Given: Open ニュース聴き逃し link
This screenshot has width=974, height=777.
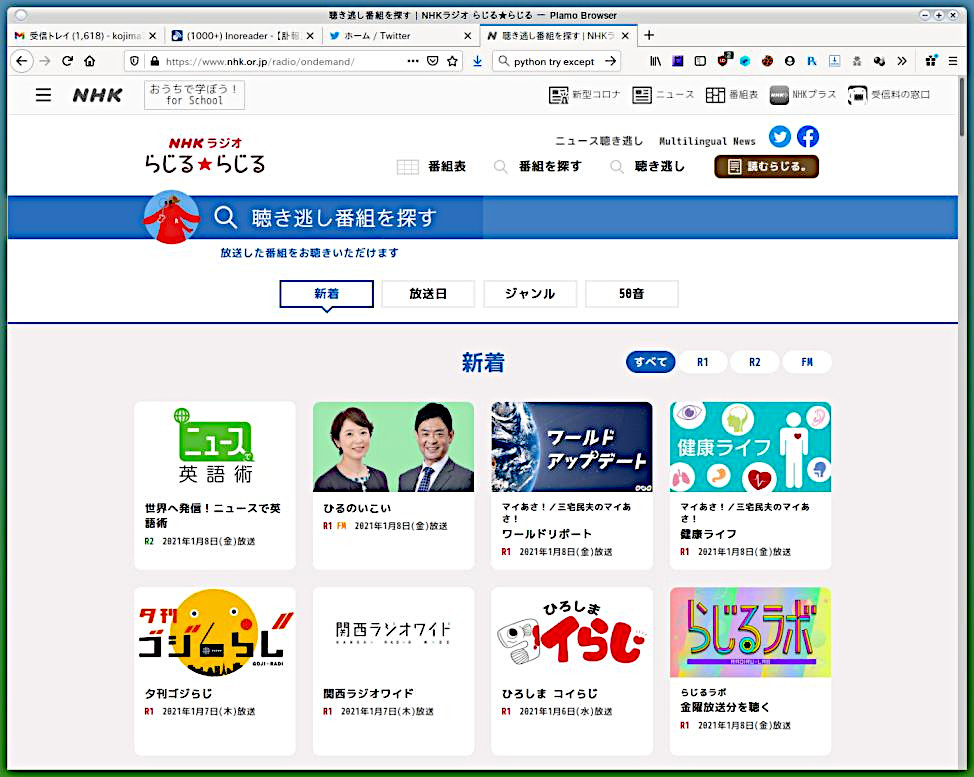Looking at the screenshot, I should pos(599,141).
